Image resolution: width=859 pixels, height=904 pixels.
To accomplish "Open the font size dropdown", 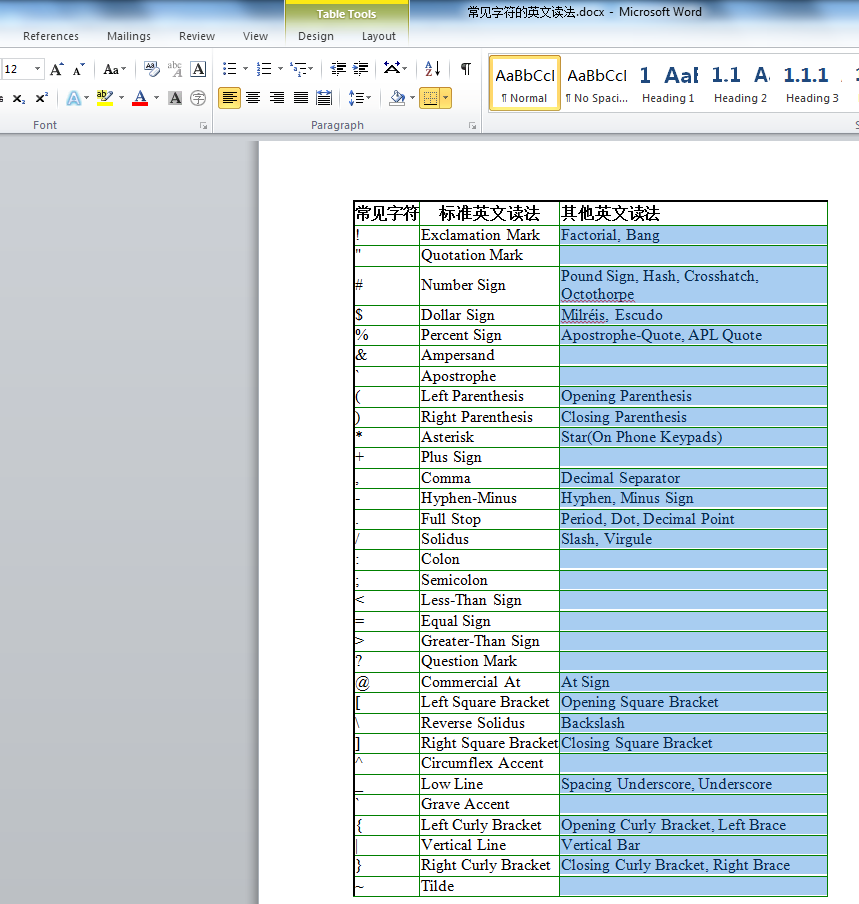I will (37, 69).
